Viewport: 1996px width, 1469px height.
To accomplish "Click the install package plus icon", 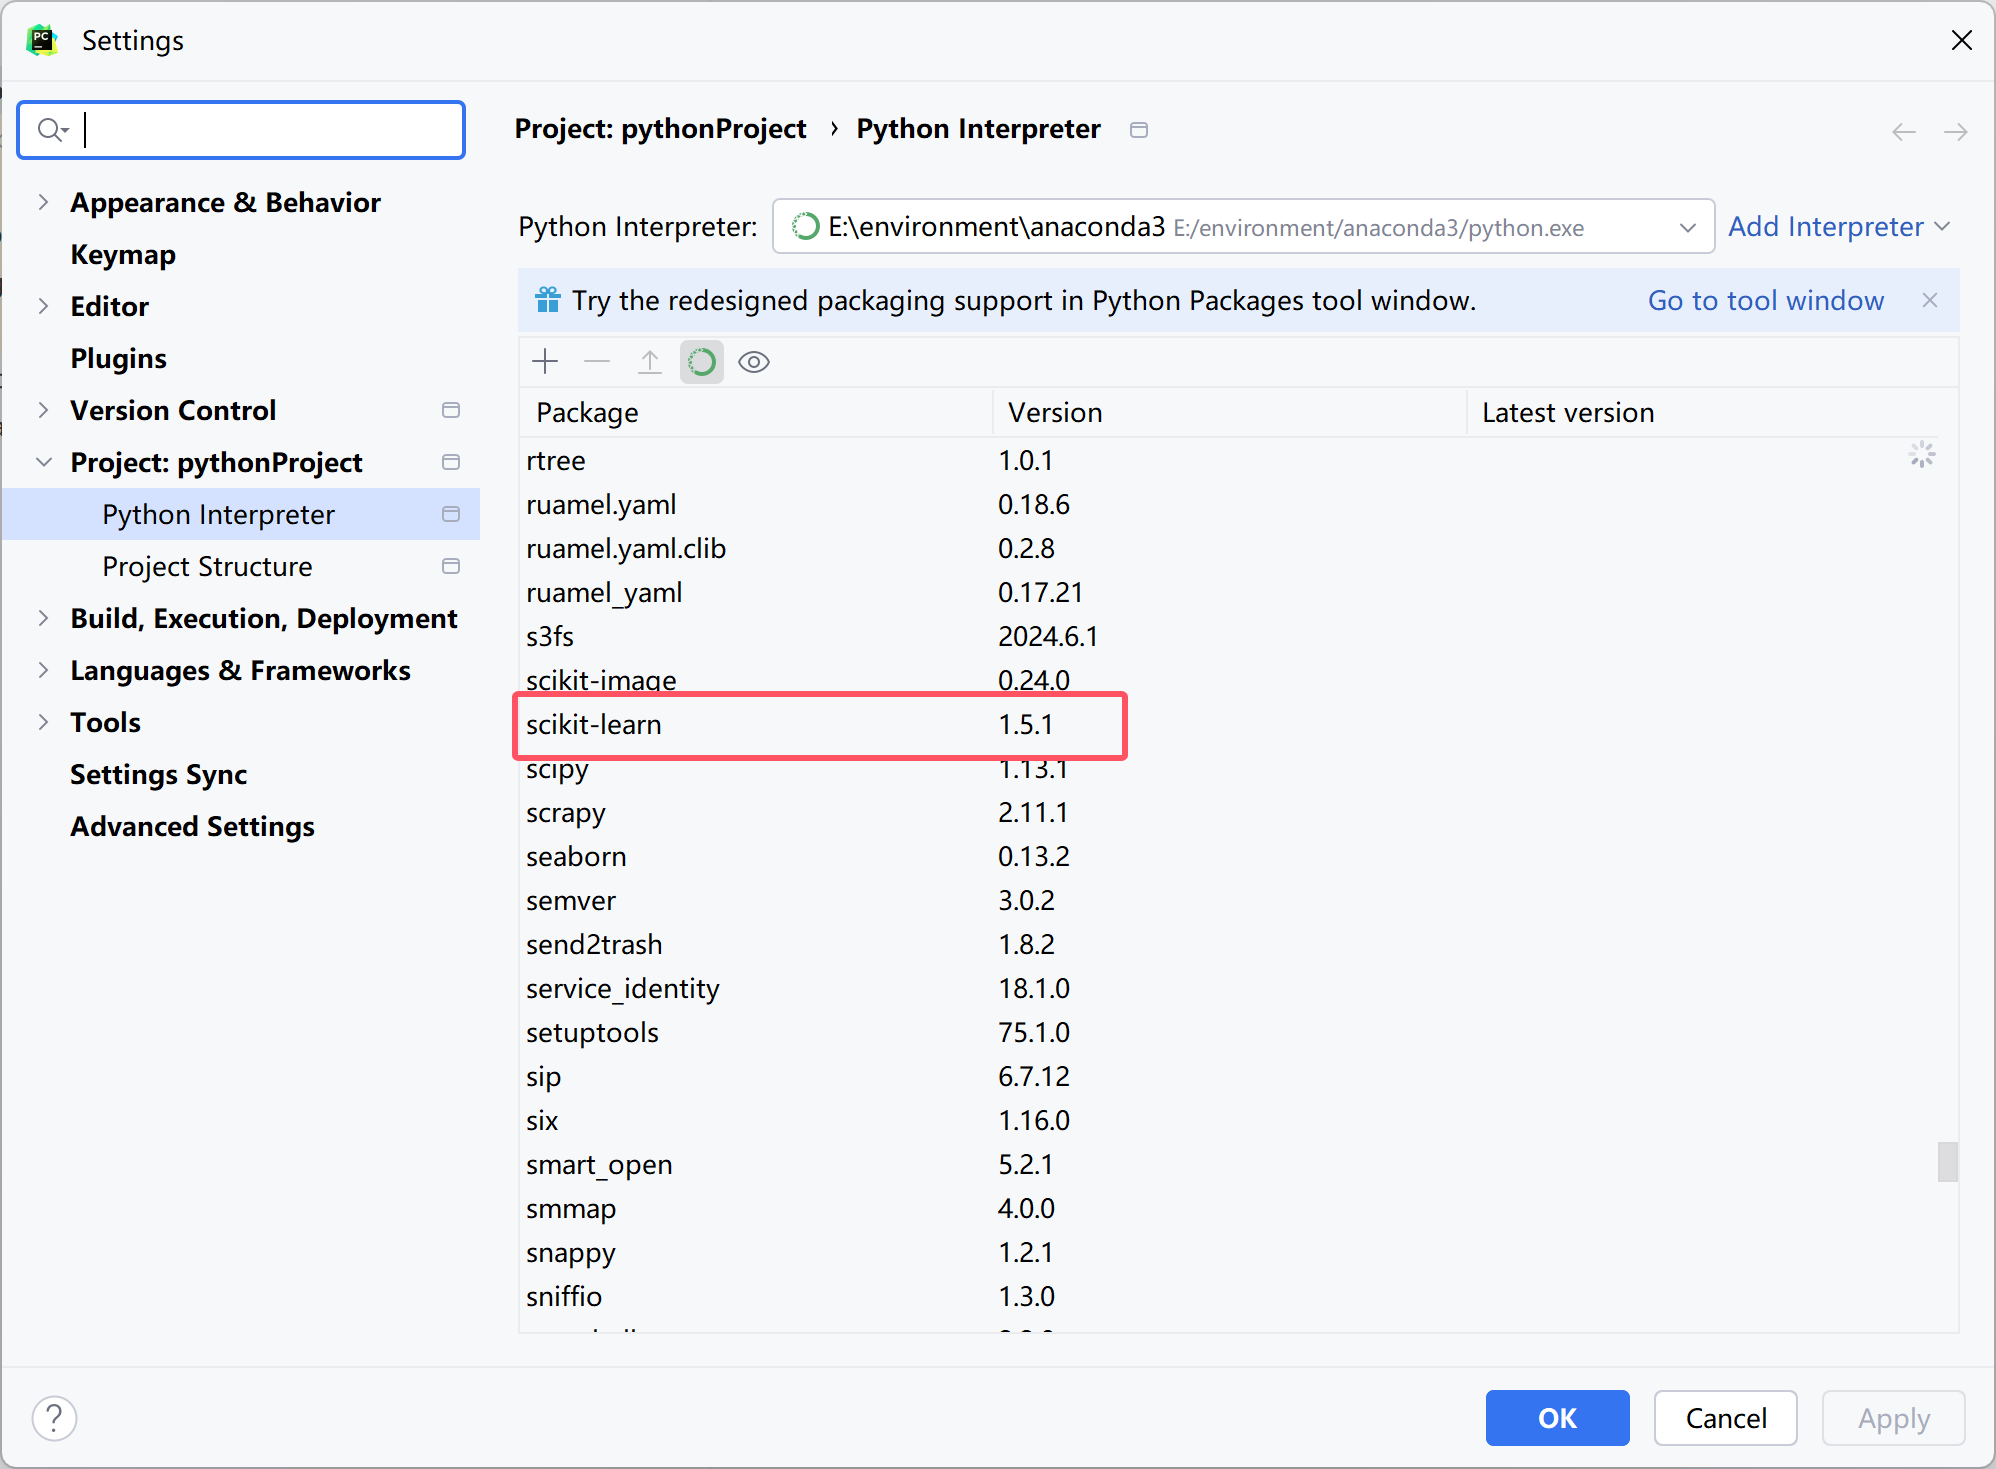I will point(545,362).
